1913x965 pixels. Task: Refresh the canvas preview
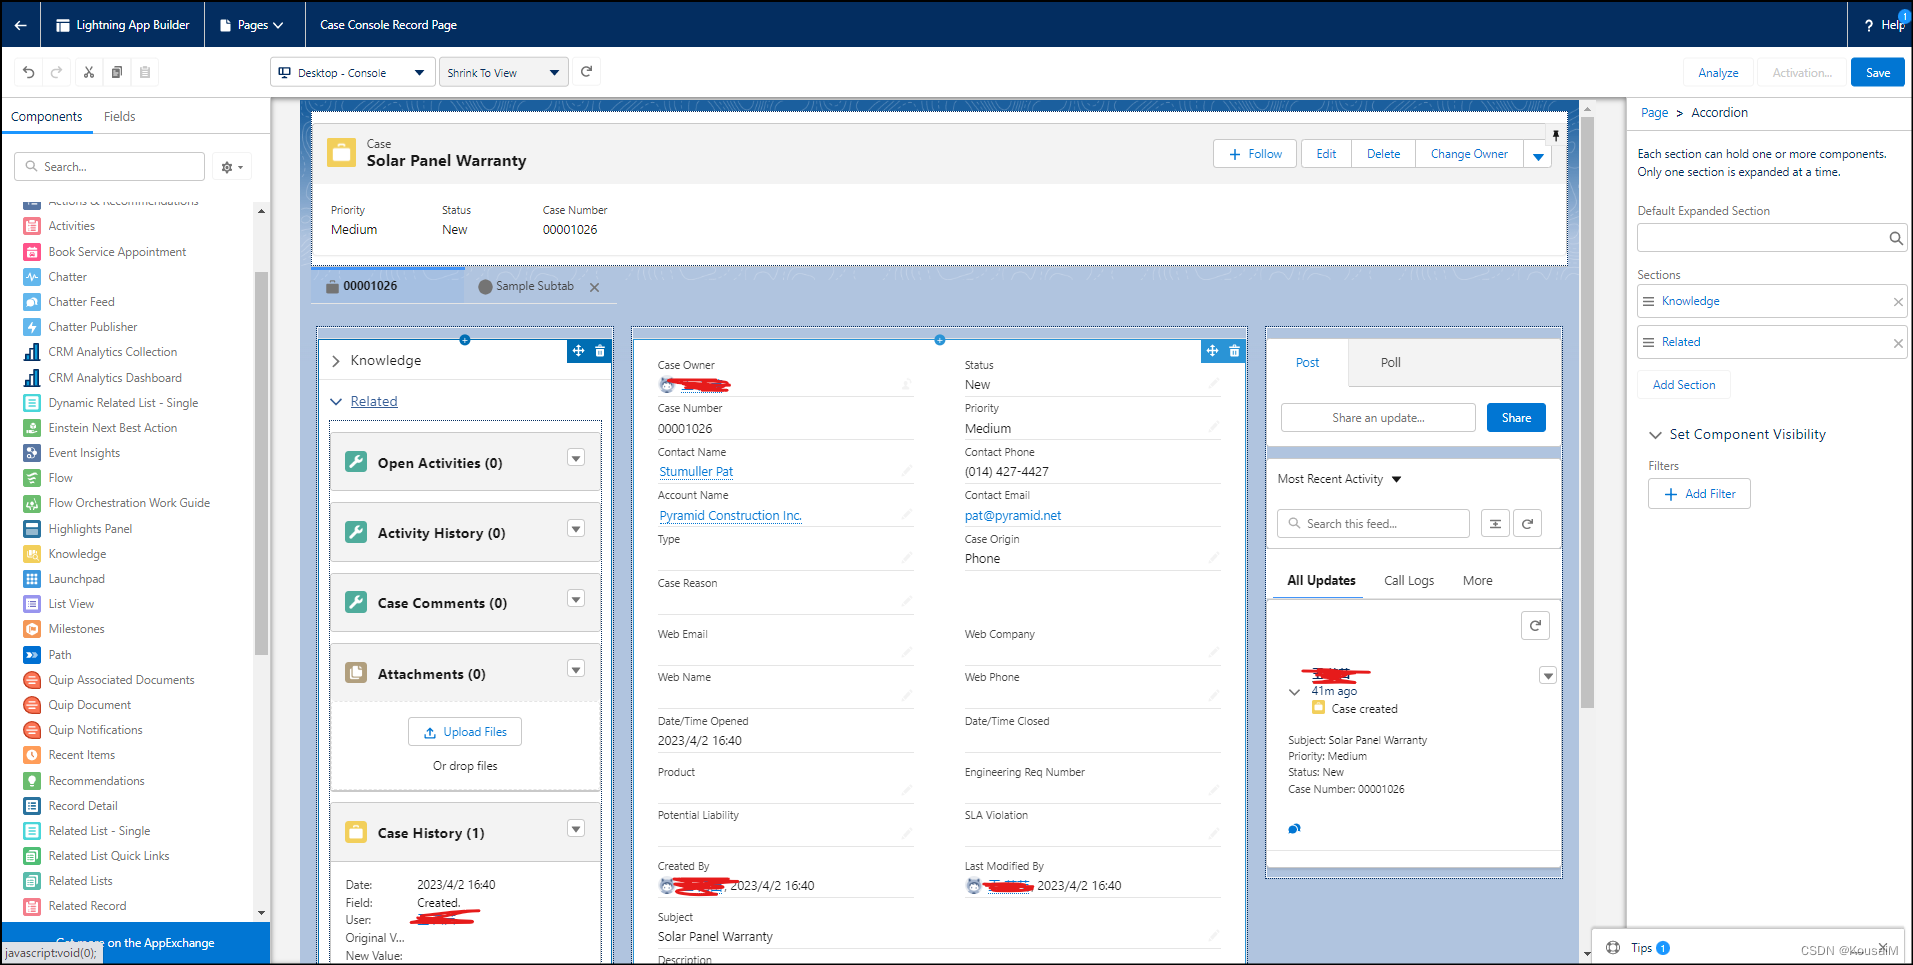tap(587, 72)
